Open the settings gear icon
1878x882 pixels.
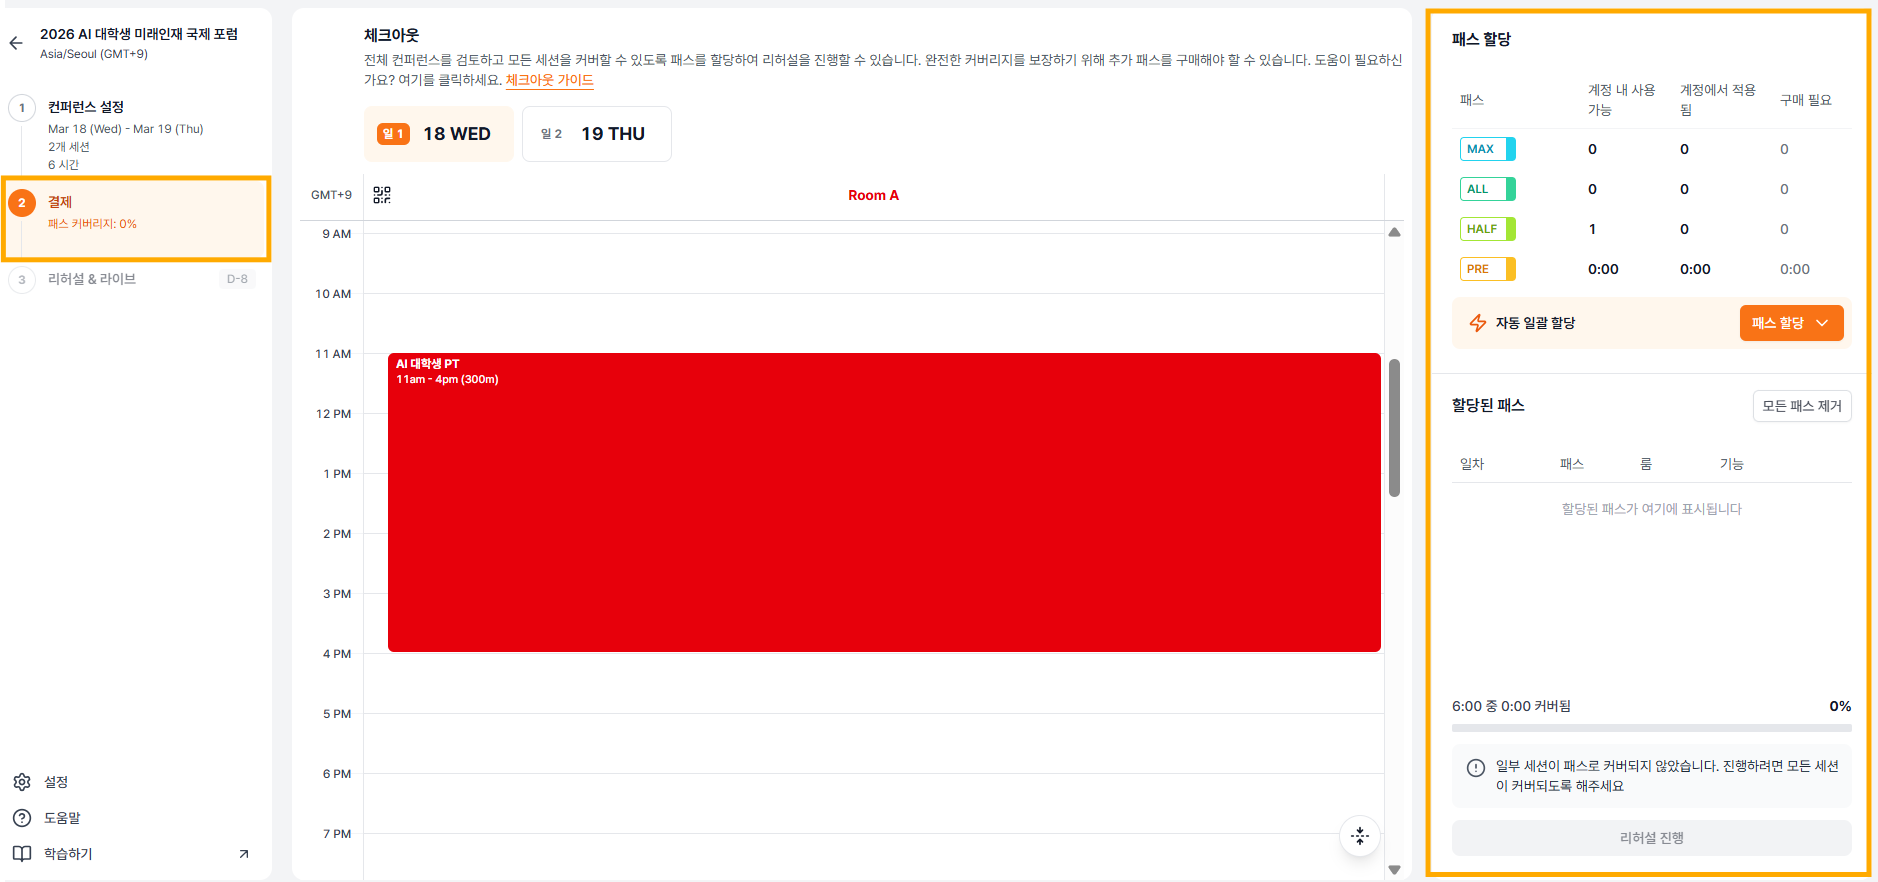point(22,782)
